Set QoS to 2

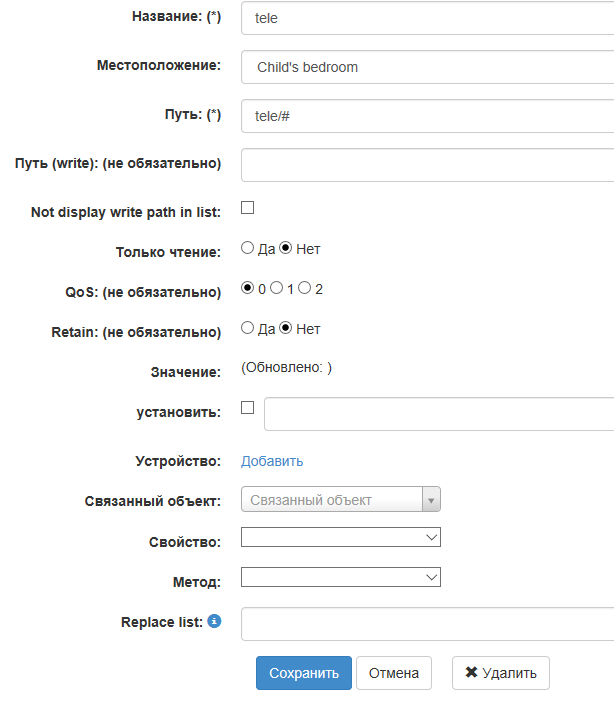[x=304, y=288]
